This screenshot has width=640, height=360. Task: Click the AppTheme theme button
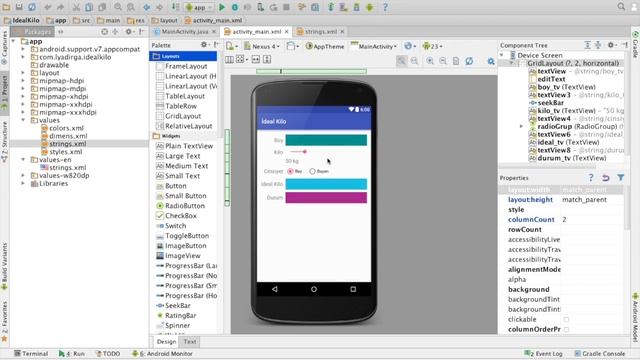[x=325, y=47]
